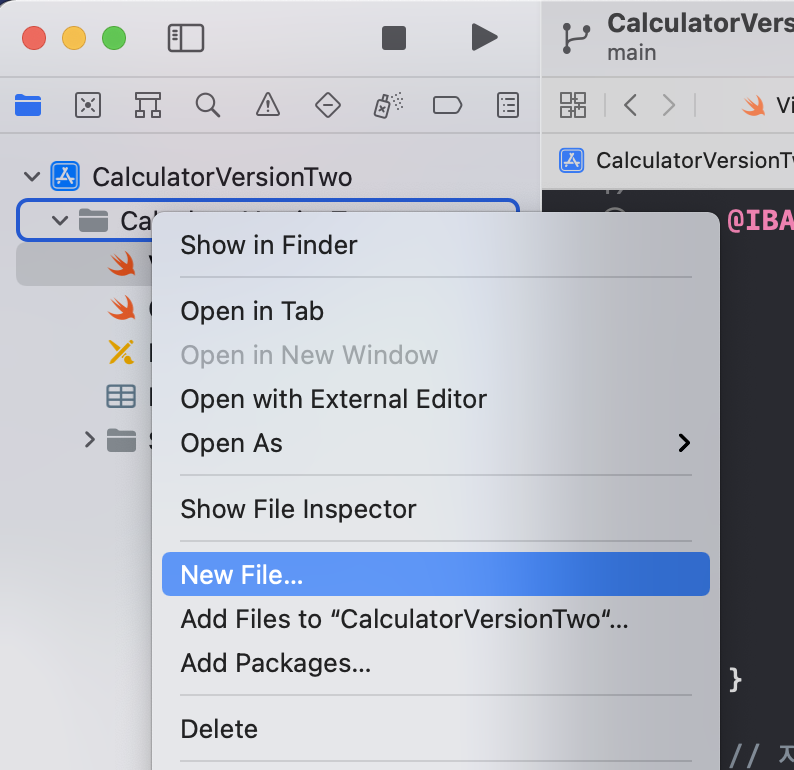This screenshot has width=794, height=770.
Task: Select the table-style file icon
Action: point(121,396)
